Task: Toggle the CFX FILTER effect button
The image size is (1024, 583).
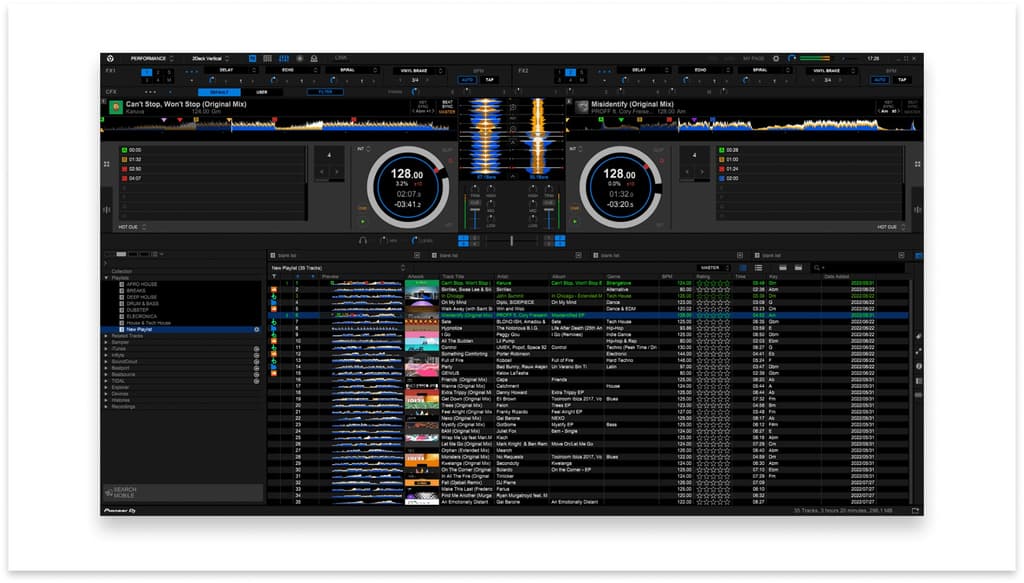Action: 325,92
